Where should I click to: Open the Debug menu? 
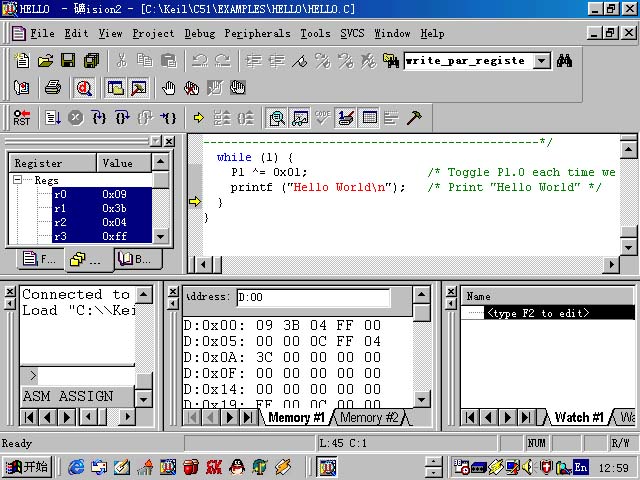tap(200, 33)
